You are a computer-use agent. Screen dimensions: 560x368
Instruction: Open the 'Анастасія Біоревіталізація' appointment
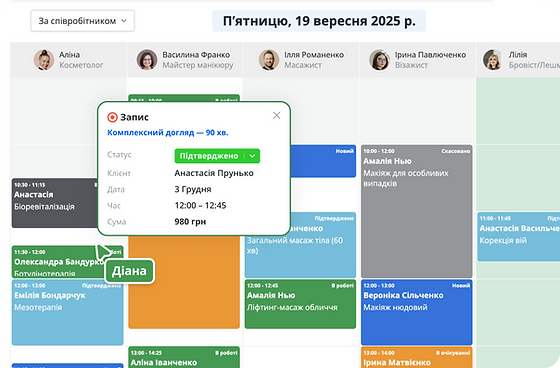click(54, 203)
